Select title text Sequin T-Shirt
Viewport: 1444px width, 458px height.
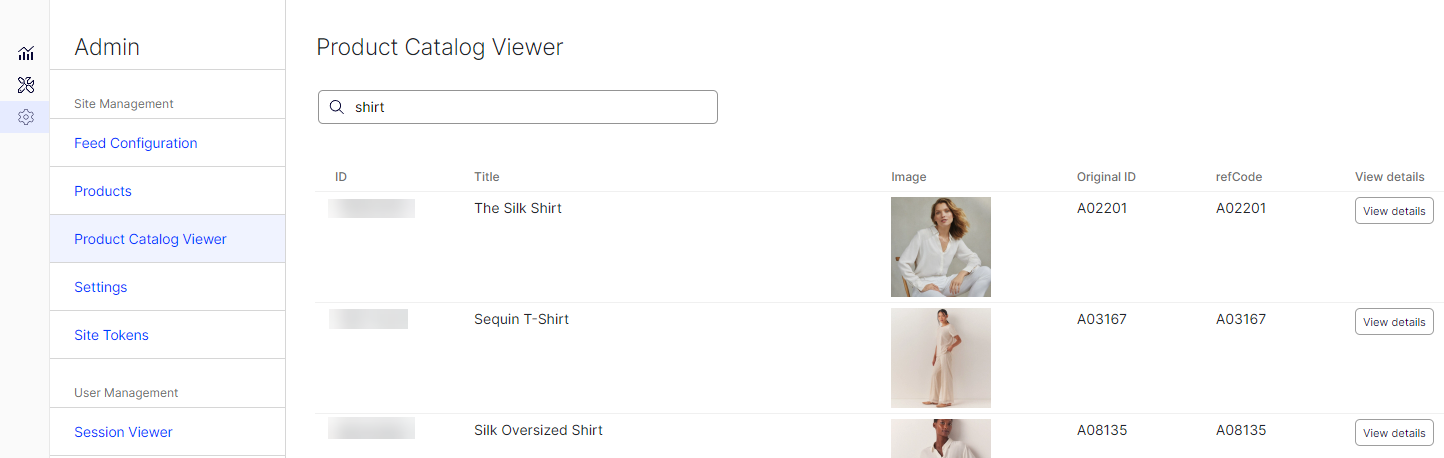pyautogui.click(x=521, y=319)
